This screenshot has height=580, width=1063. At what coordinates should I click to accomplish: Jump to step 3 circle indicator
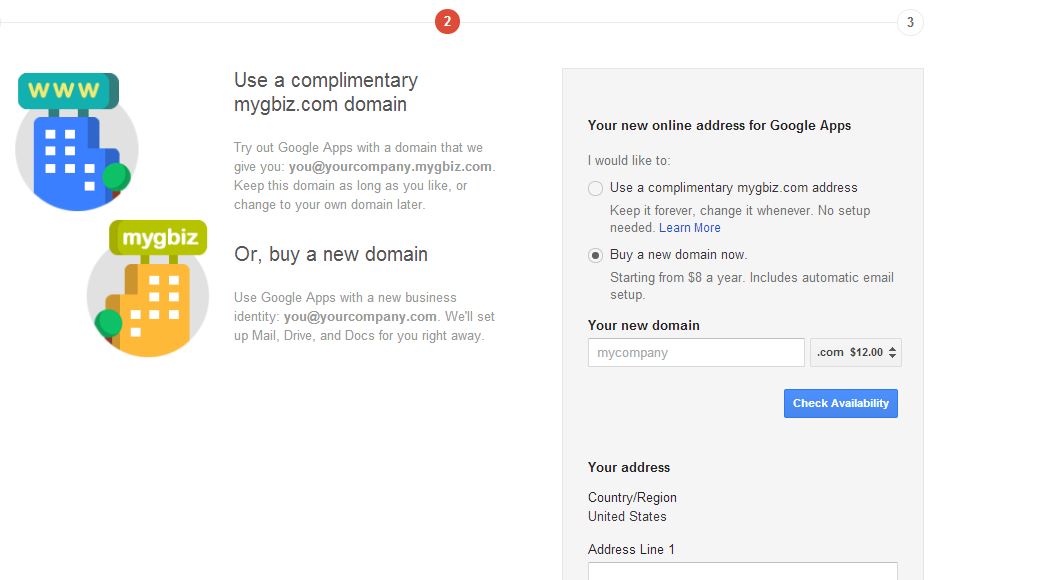coord(910,22)
